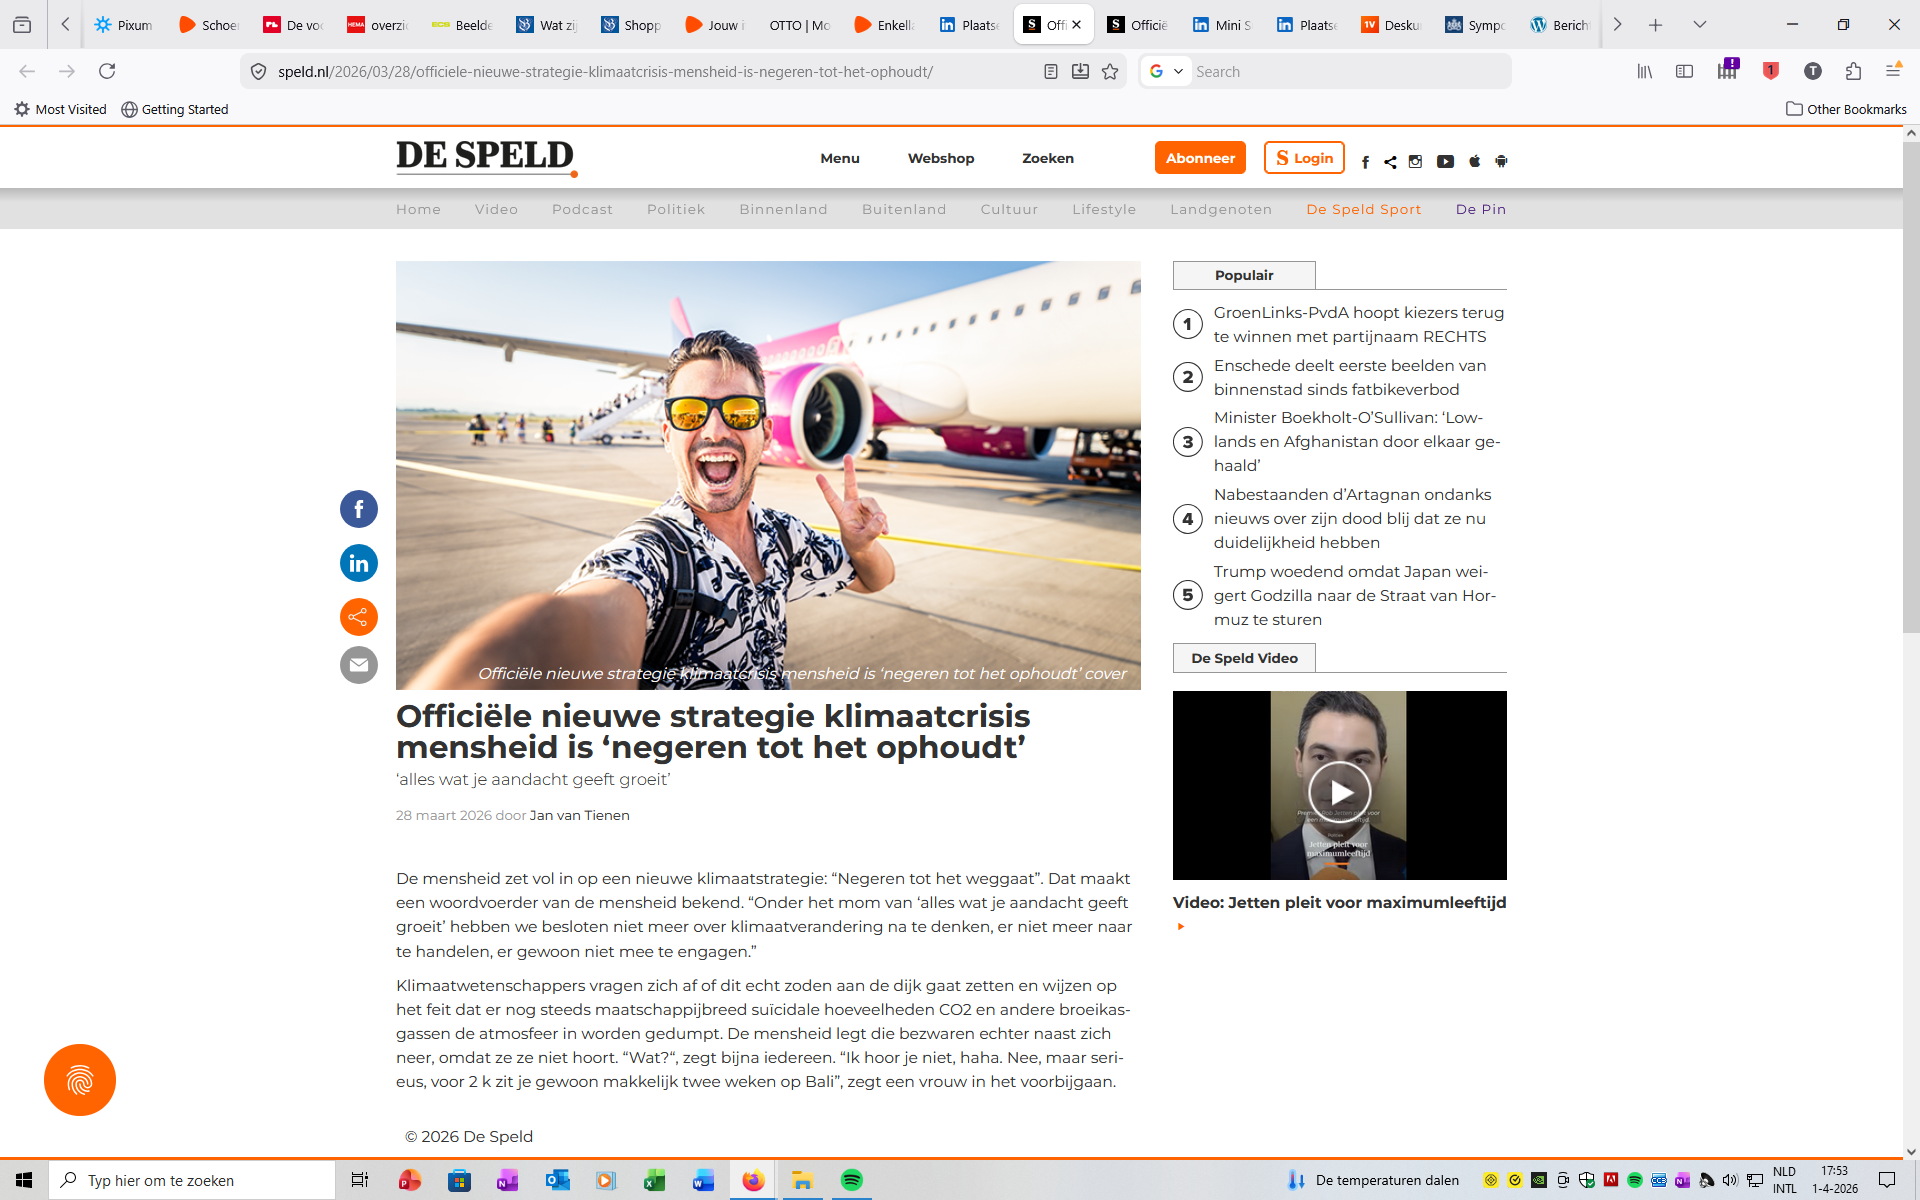Play the Jetten maximumleeftijd video
This screenshot has height=1200, width=1920.
(x=1339, y=792)
